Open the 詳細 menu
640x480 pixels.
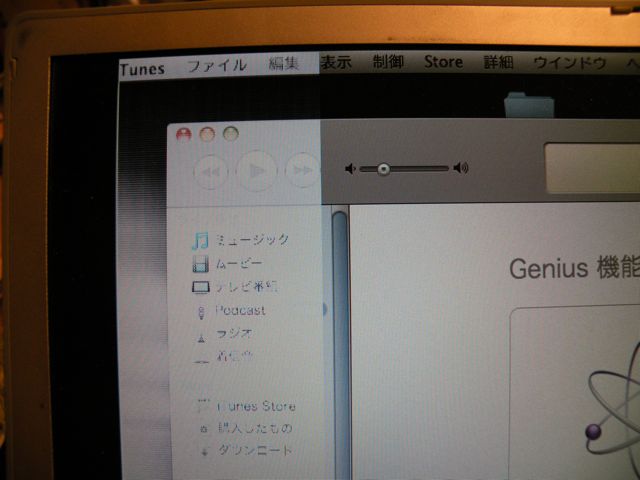498,62
